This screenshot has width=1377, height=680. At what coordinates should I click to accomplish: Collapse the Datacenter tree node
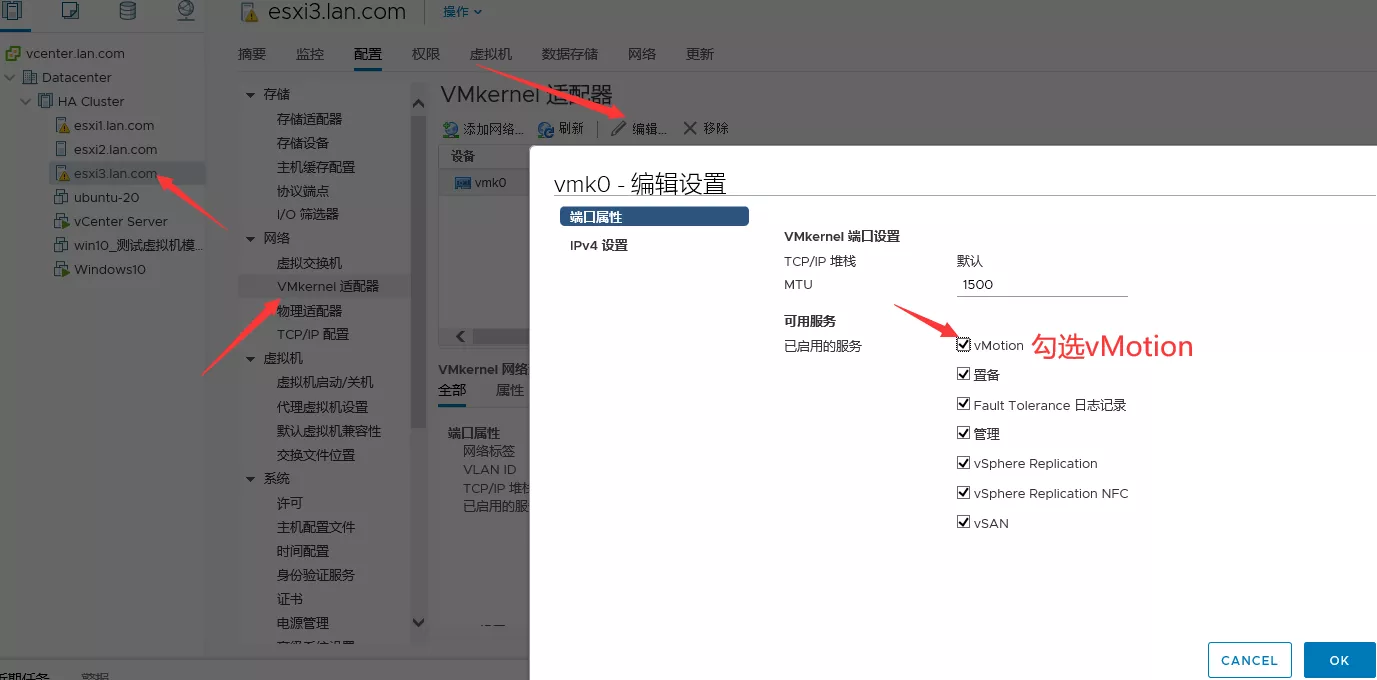coord(10,77)
